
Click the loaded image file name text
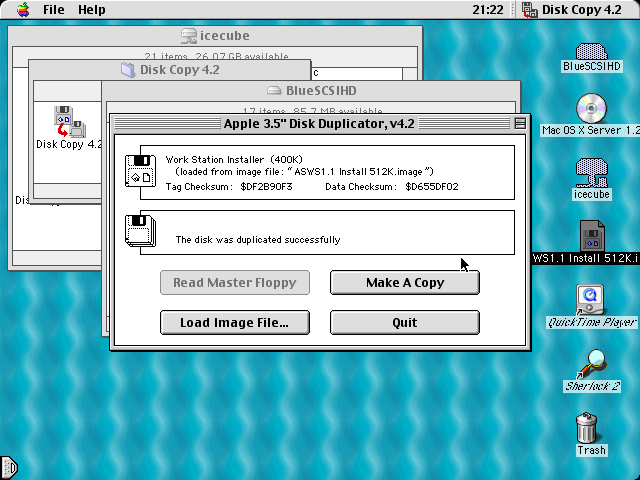point(359,172)
